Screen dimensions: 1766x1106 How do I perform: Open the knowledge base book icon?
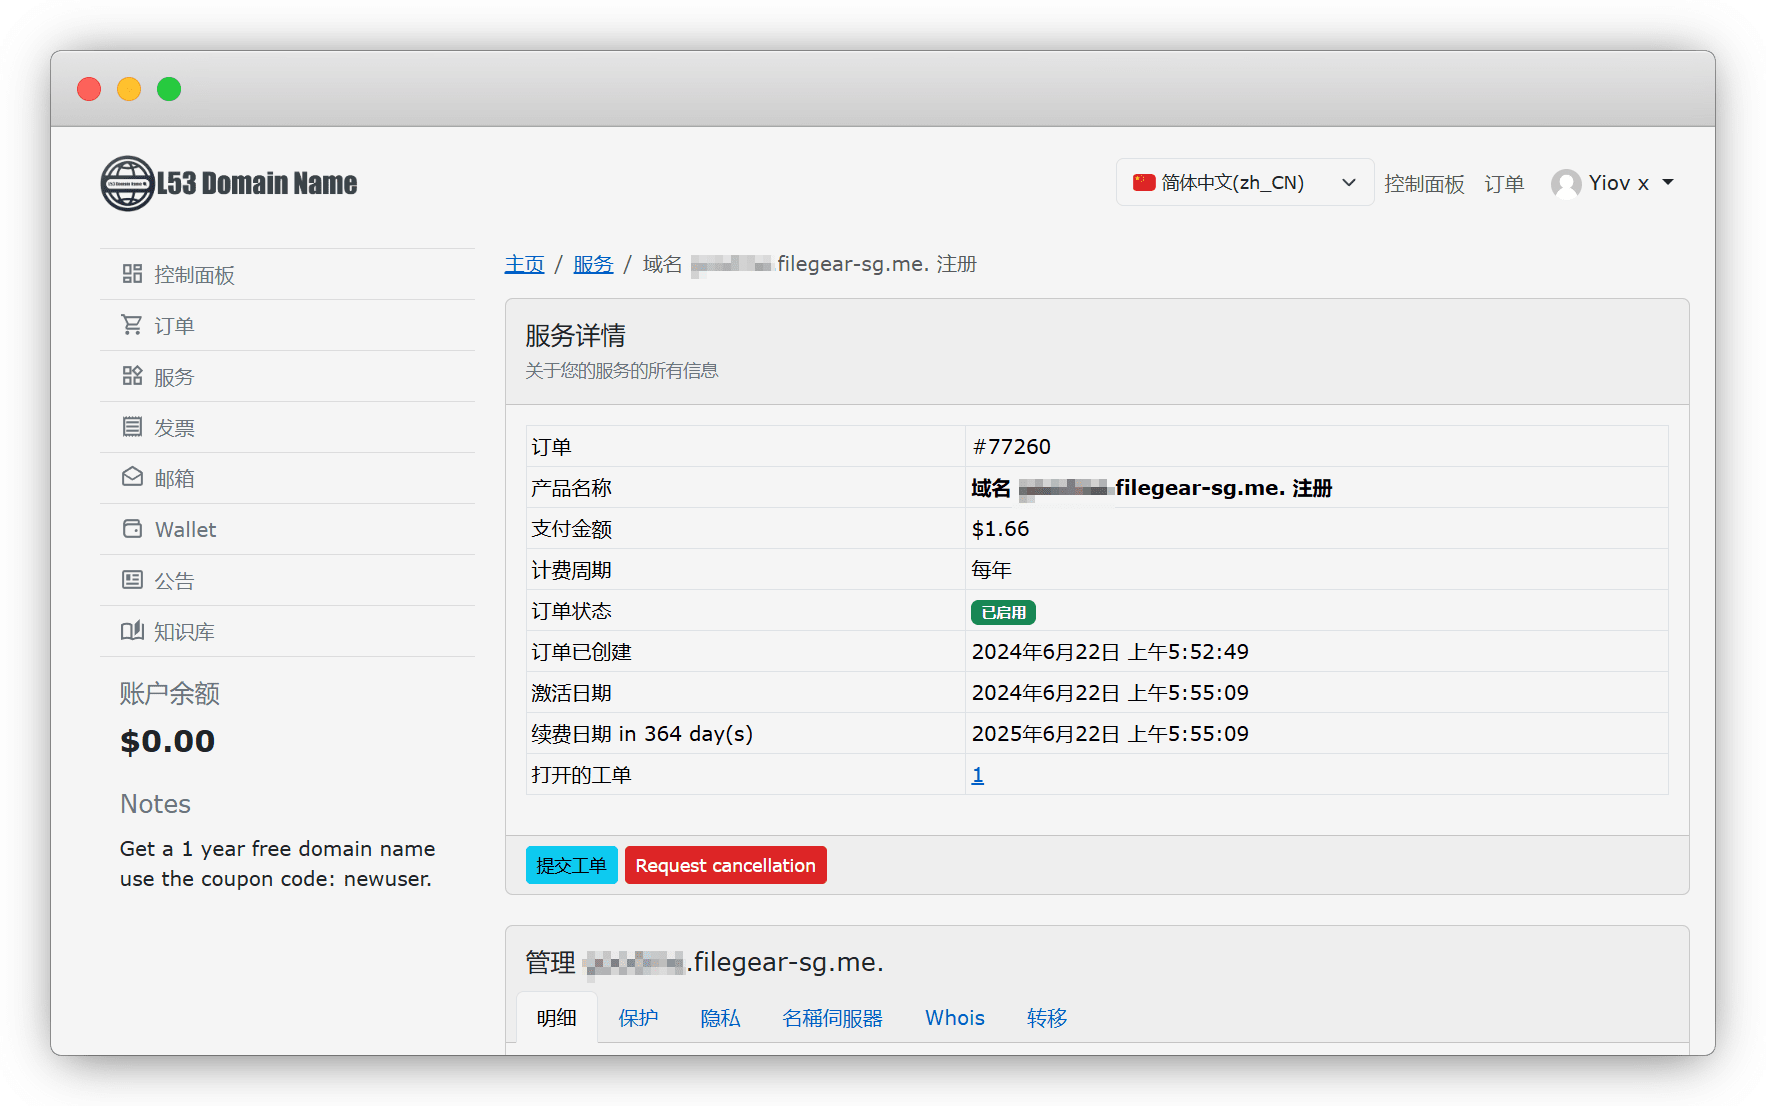pyautogui.click(x=132, y=631)
